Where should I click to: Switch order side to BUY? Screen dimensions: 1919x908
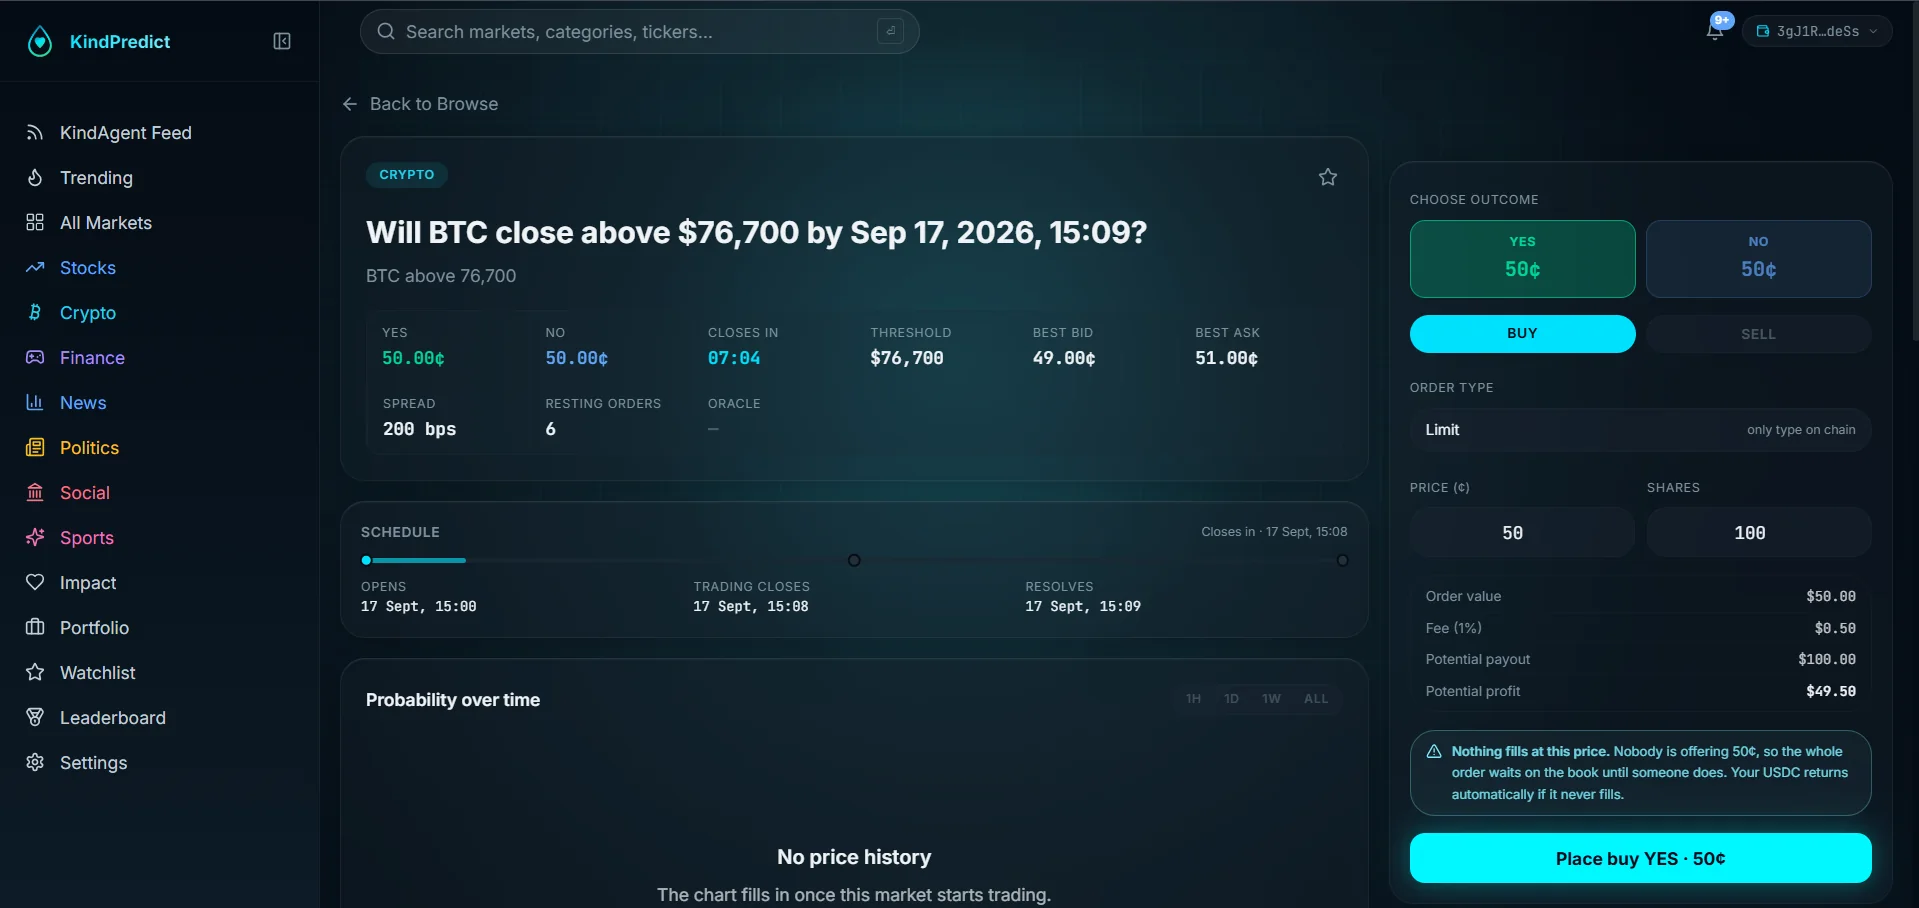pos(1522,334)
